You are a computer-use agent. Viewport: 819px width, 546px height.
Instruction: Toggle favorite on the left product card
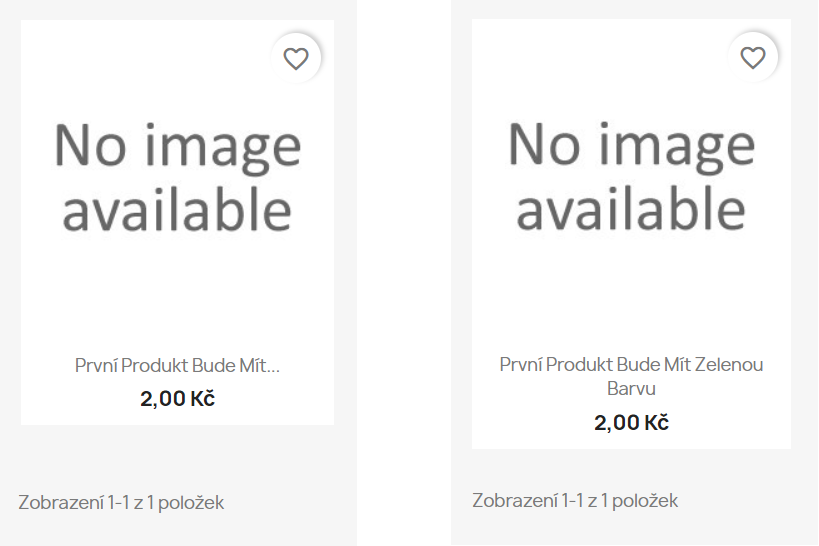[x=296, y=58]
